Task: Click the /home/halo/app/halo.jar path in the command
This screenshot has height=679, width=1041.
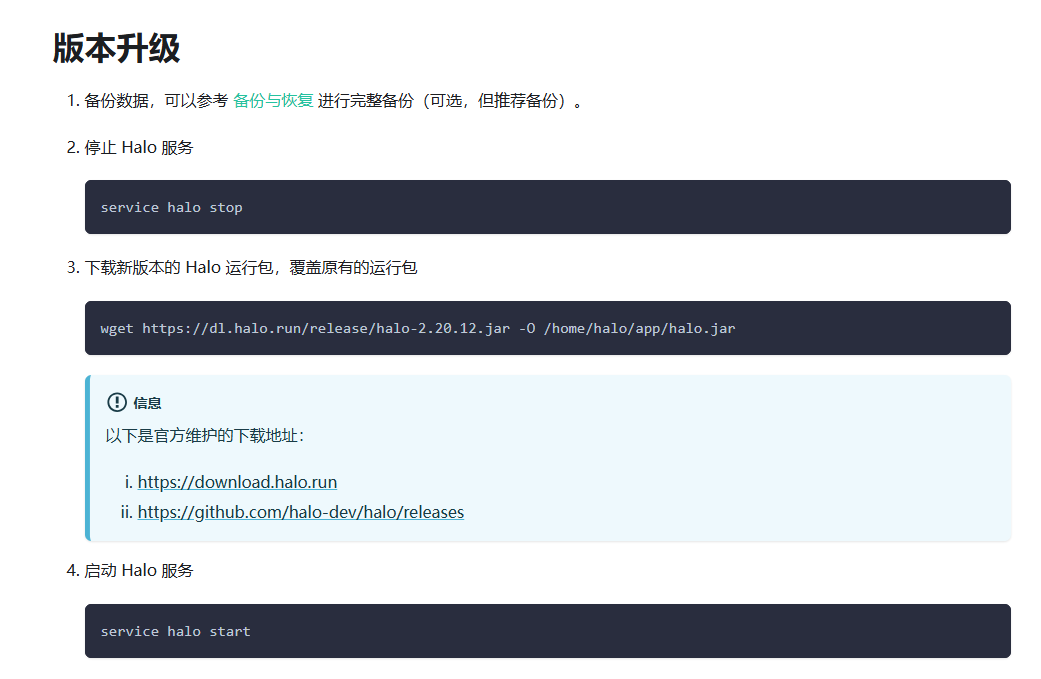Action: (x=639, y=328)
